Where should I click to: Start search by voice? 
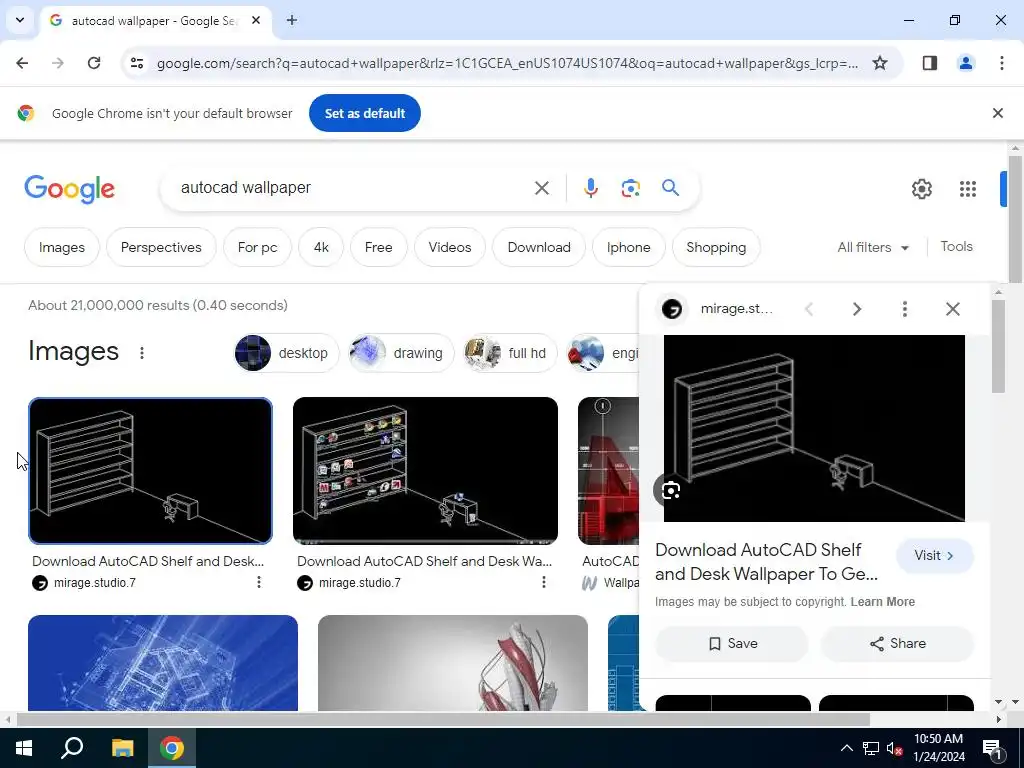[x=590, y=188]
